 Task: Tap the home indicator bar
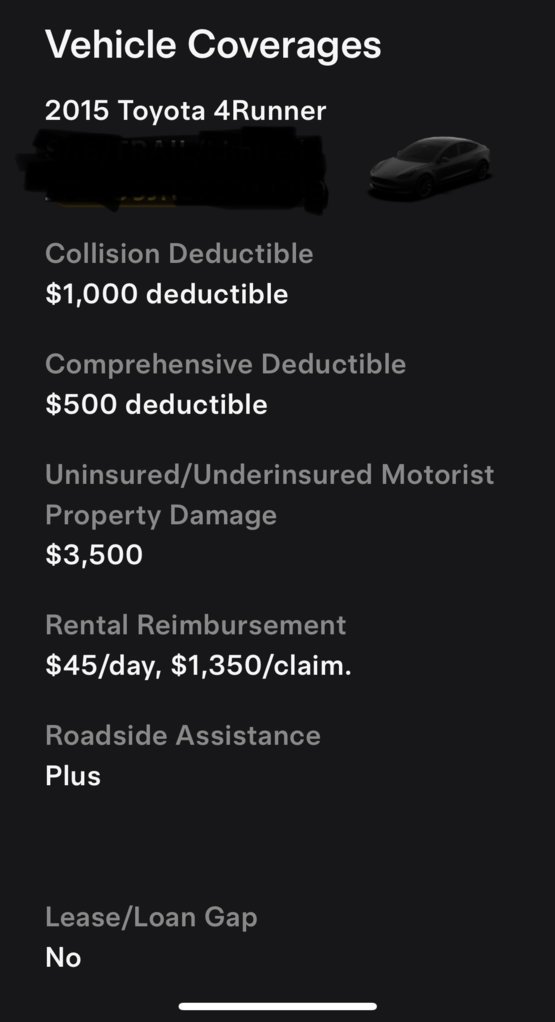[x=278, y=1006]
